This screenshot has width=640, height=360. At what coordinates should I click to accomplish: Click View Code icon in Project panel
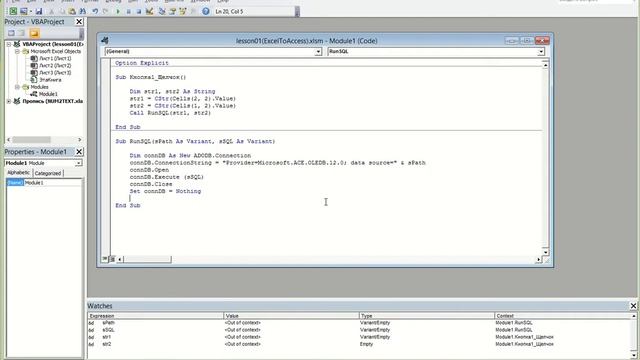(x=11, y=33)
